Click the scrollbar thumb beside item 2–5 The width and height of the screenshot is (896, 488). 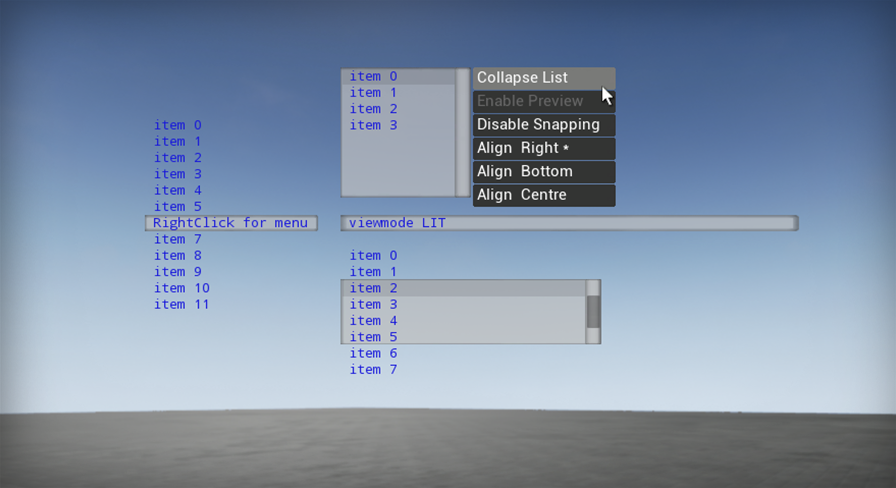(x=593, y=311)
